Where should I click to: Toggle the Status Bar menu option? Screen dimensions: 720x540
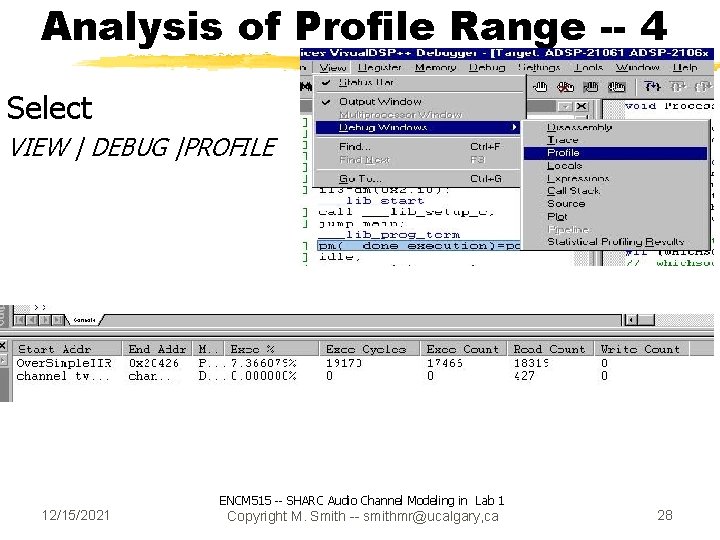419,83
